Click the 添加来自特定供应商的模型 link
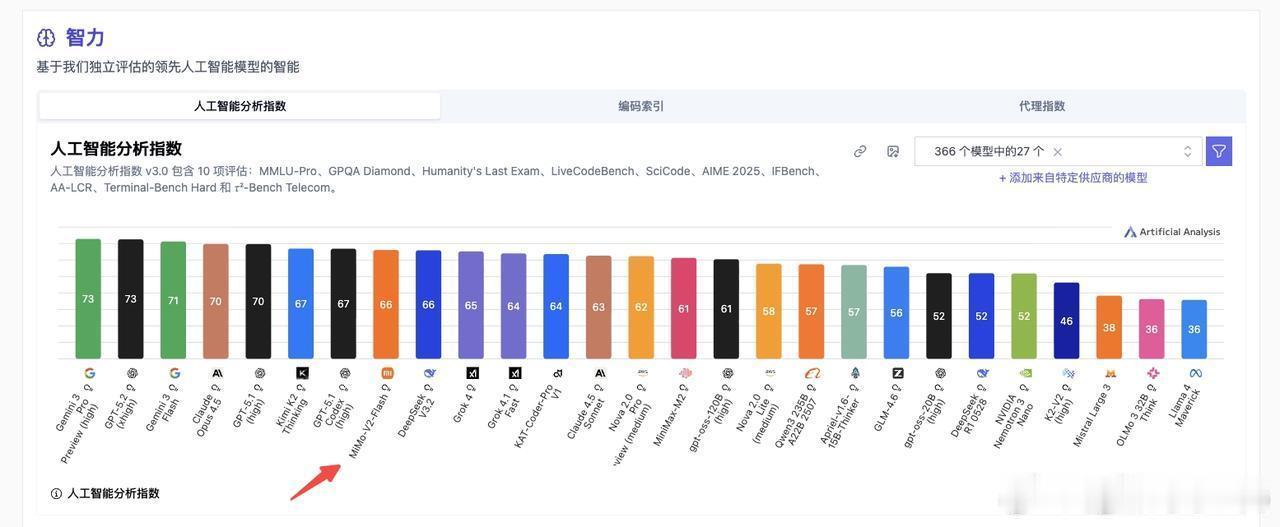1280x527 pixels. pos(1073,178)
